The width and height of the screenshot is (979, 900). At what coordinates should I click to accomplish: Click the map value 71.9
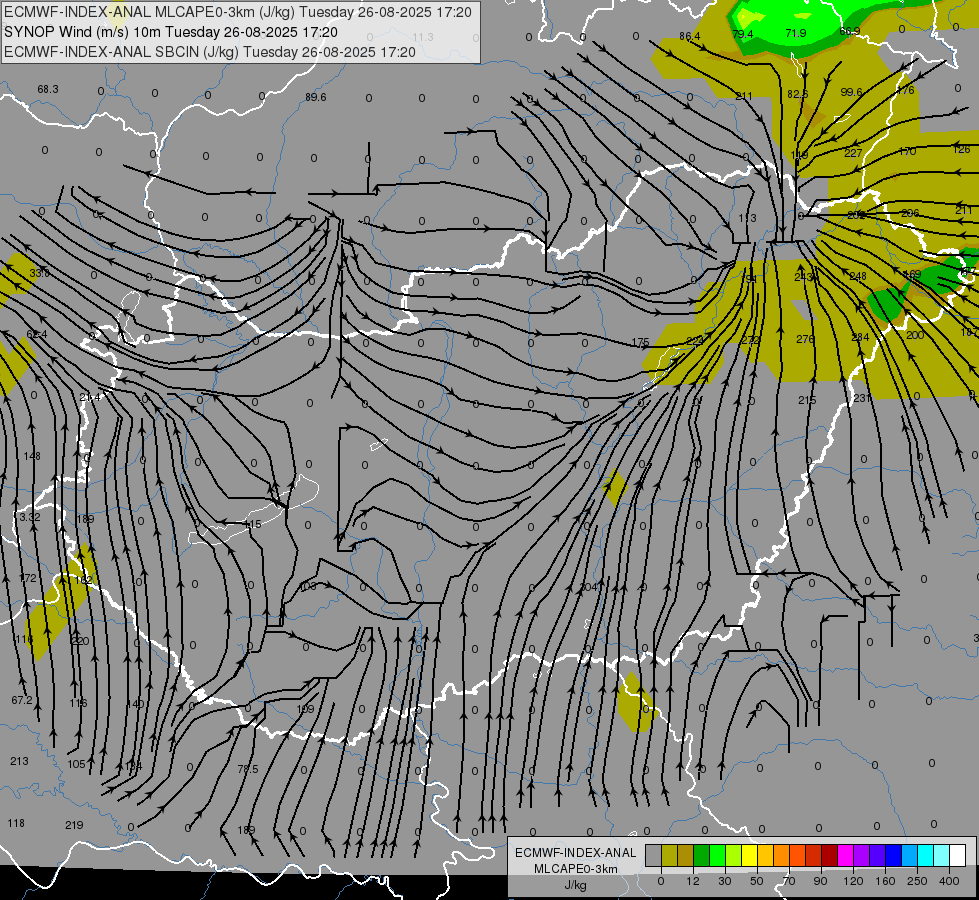point(795,32)
